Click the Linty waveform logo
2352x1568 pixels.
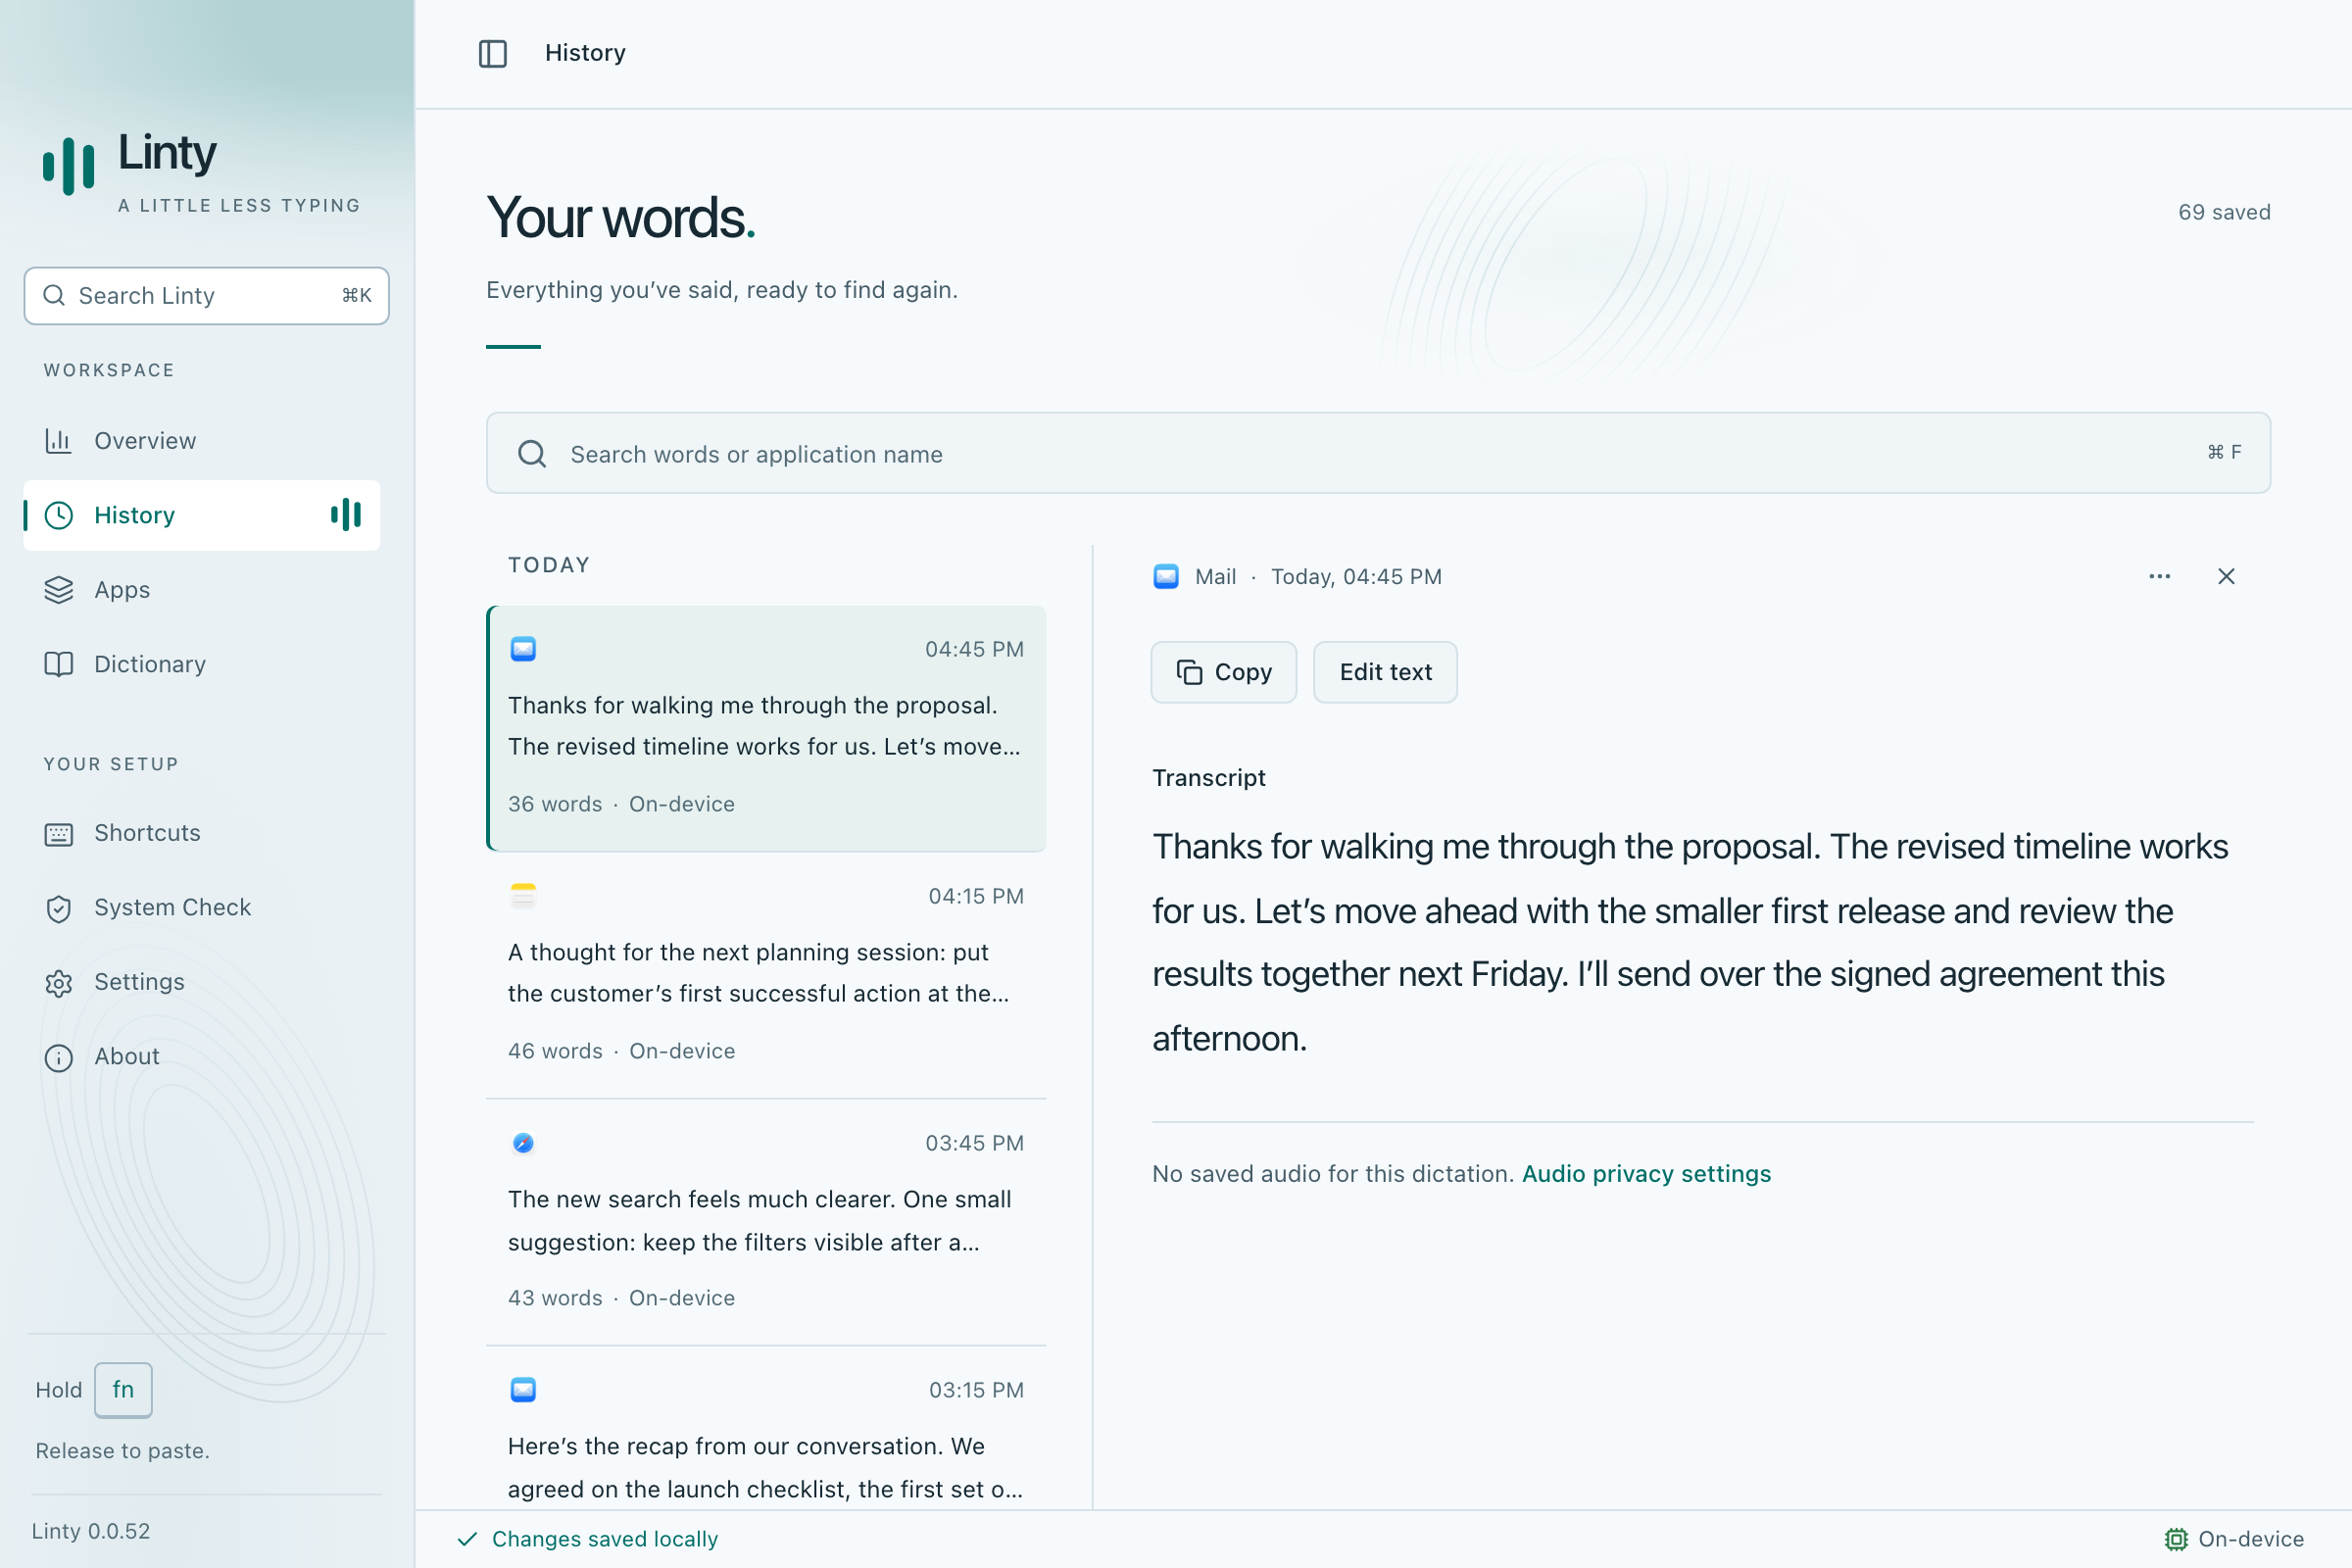coord(69,165)
